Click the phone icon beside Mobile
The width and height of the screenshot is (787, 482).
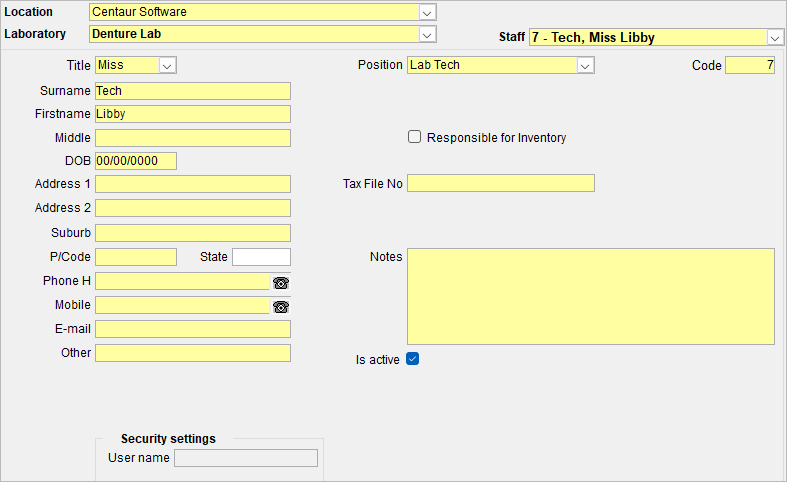(x=281, y=307)
